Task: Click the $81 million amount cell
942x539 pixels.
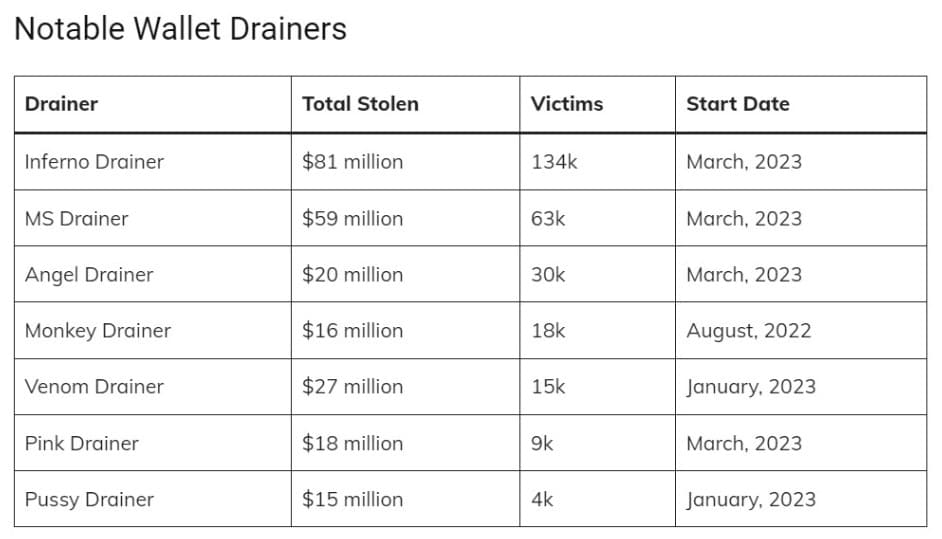Action: tap(352, 162)
